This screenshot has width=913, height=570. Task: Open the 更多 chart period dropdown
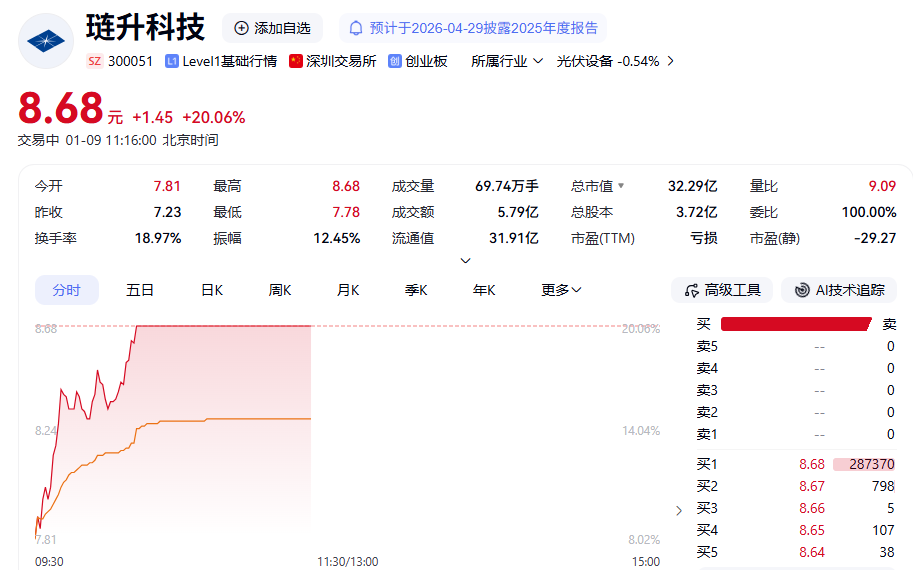(561, 290)
